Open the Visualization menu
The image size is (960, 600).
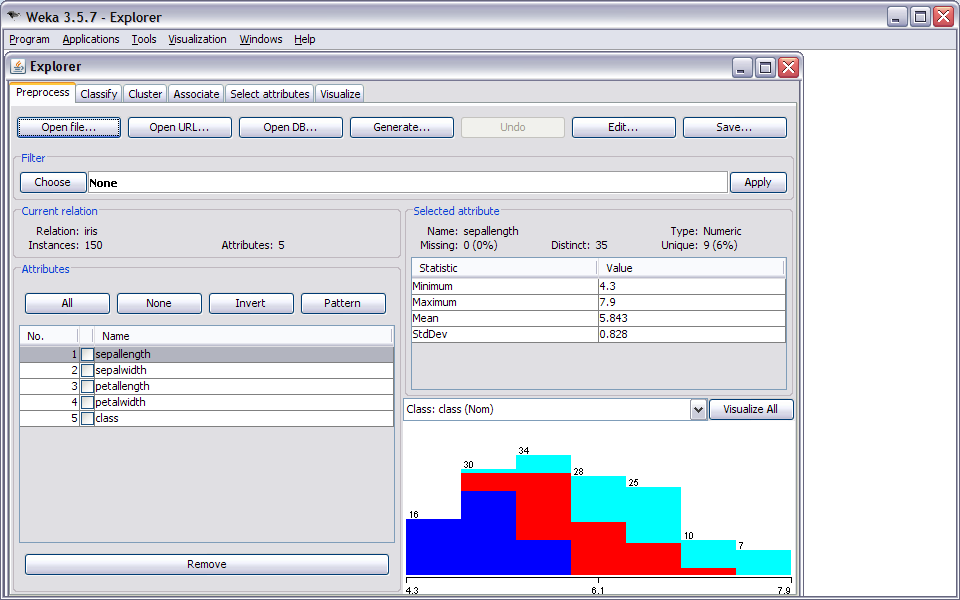197,39
